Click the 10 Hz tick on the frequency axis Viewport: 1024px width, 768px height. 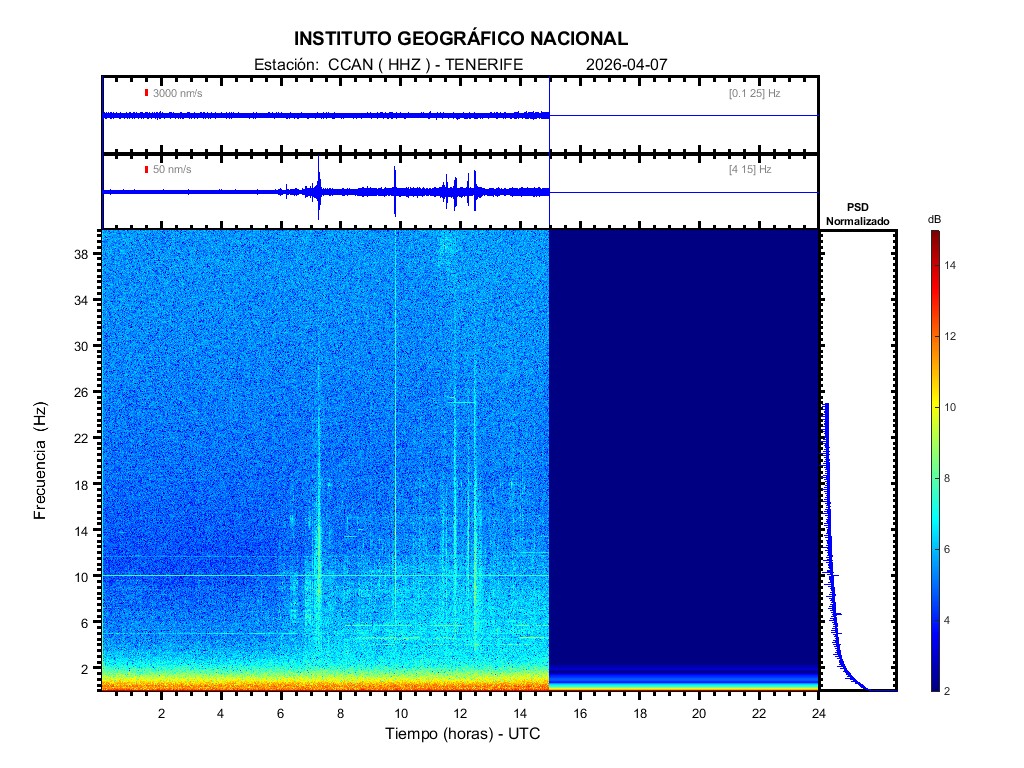tap(87, 576)
